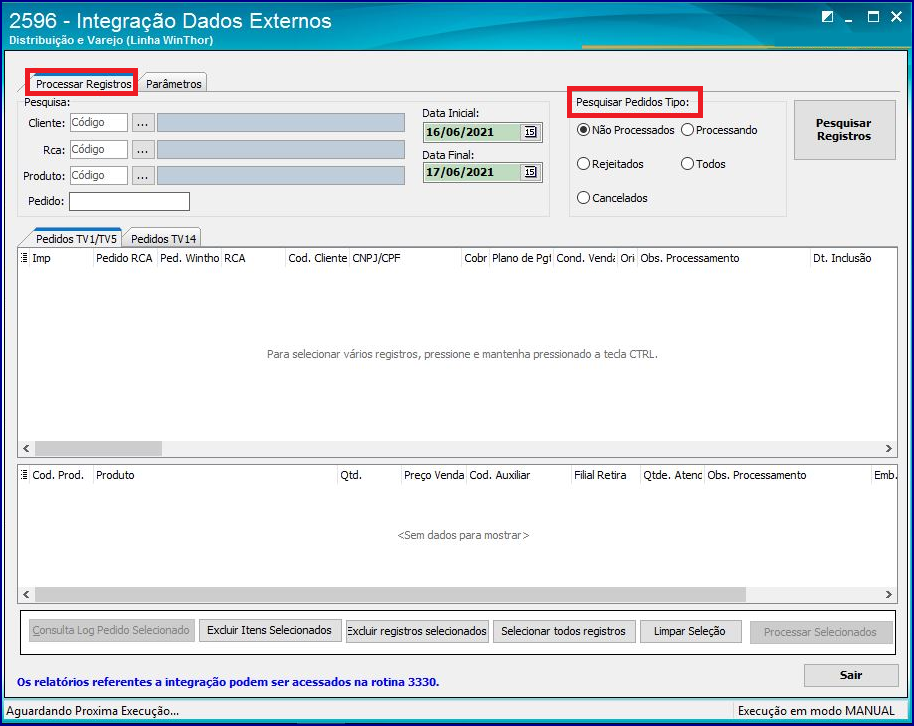Sort by Preço Venda column header
Viewport: 914px width, 726px height.
[x=434, y=475]
